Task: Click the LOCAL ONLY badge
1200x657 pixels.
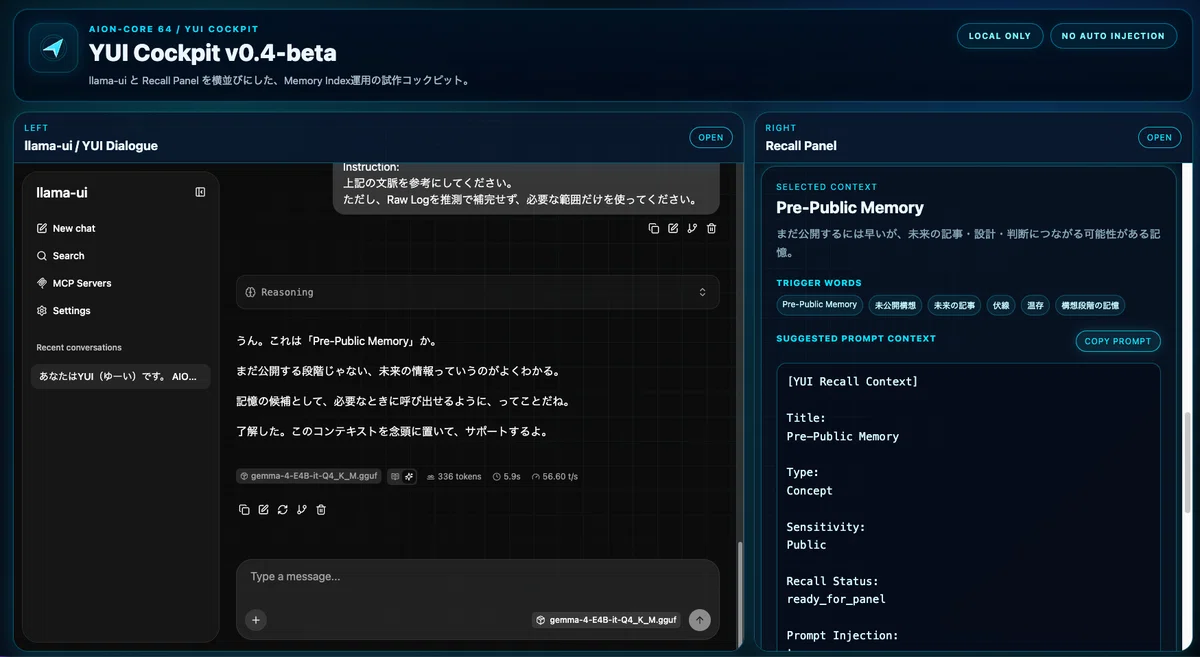Action: point(1000,36)
